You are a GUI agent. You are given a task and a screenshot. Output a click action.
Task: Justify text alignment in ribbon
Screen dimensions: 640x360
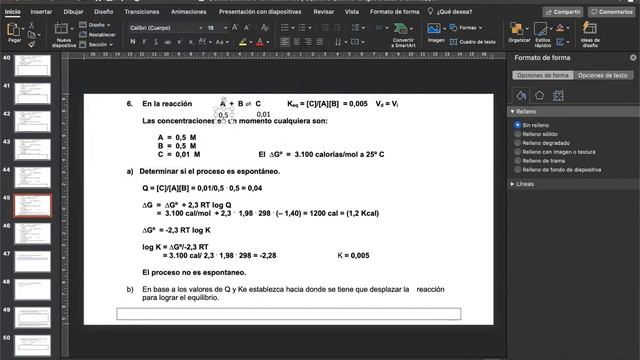(320, 42)
